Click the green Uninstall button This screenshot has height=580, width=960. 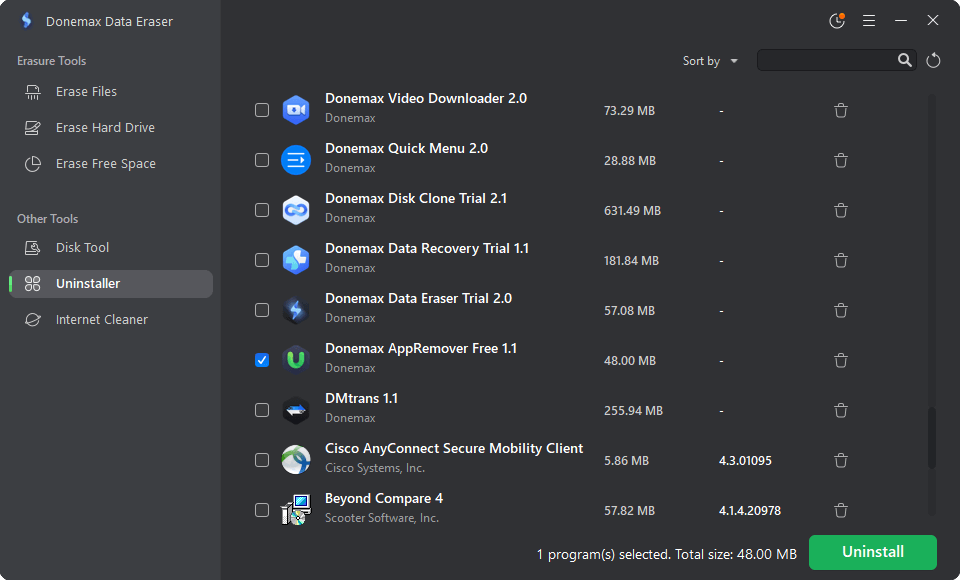[872, 552]
